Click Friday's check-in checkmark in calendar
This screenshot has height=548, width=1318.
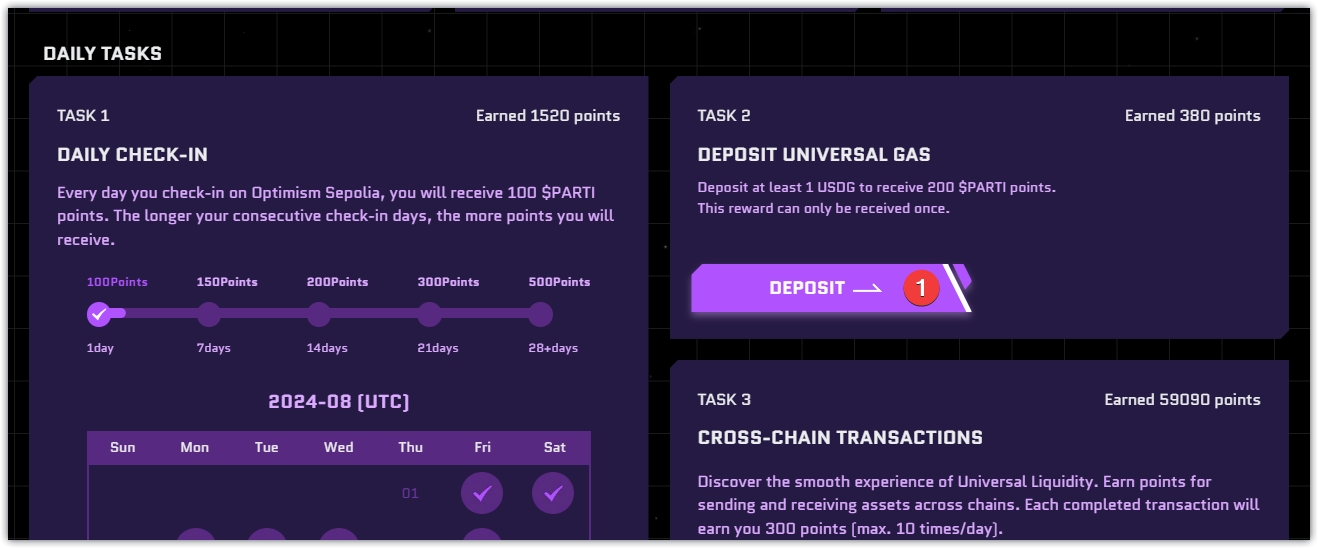click(x=482, y=493)
